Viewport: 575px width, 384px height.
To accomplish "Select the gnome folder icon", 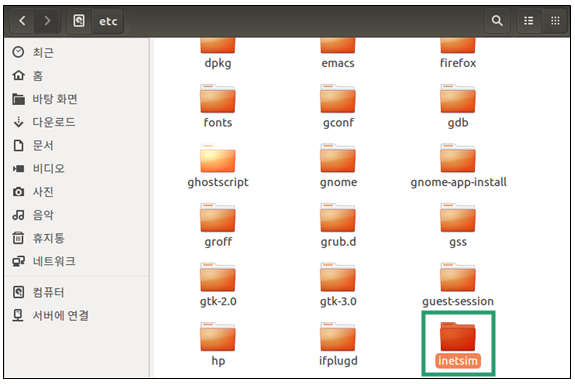I will [338, 158].
